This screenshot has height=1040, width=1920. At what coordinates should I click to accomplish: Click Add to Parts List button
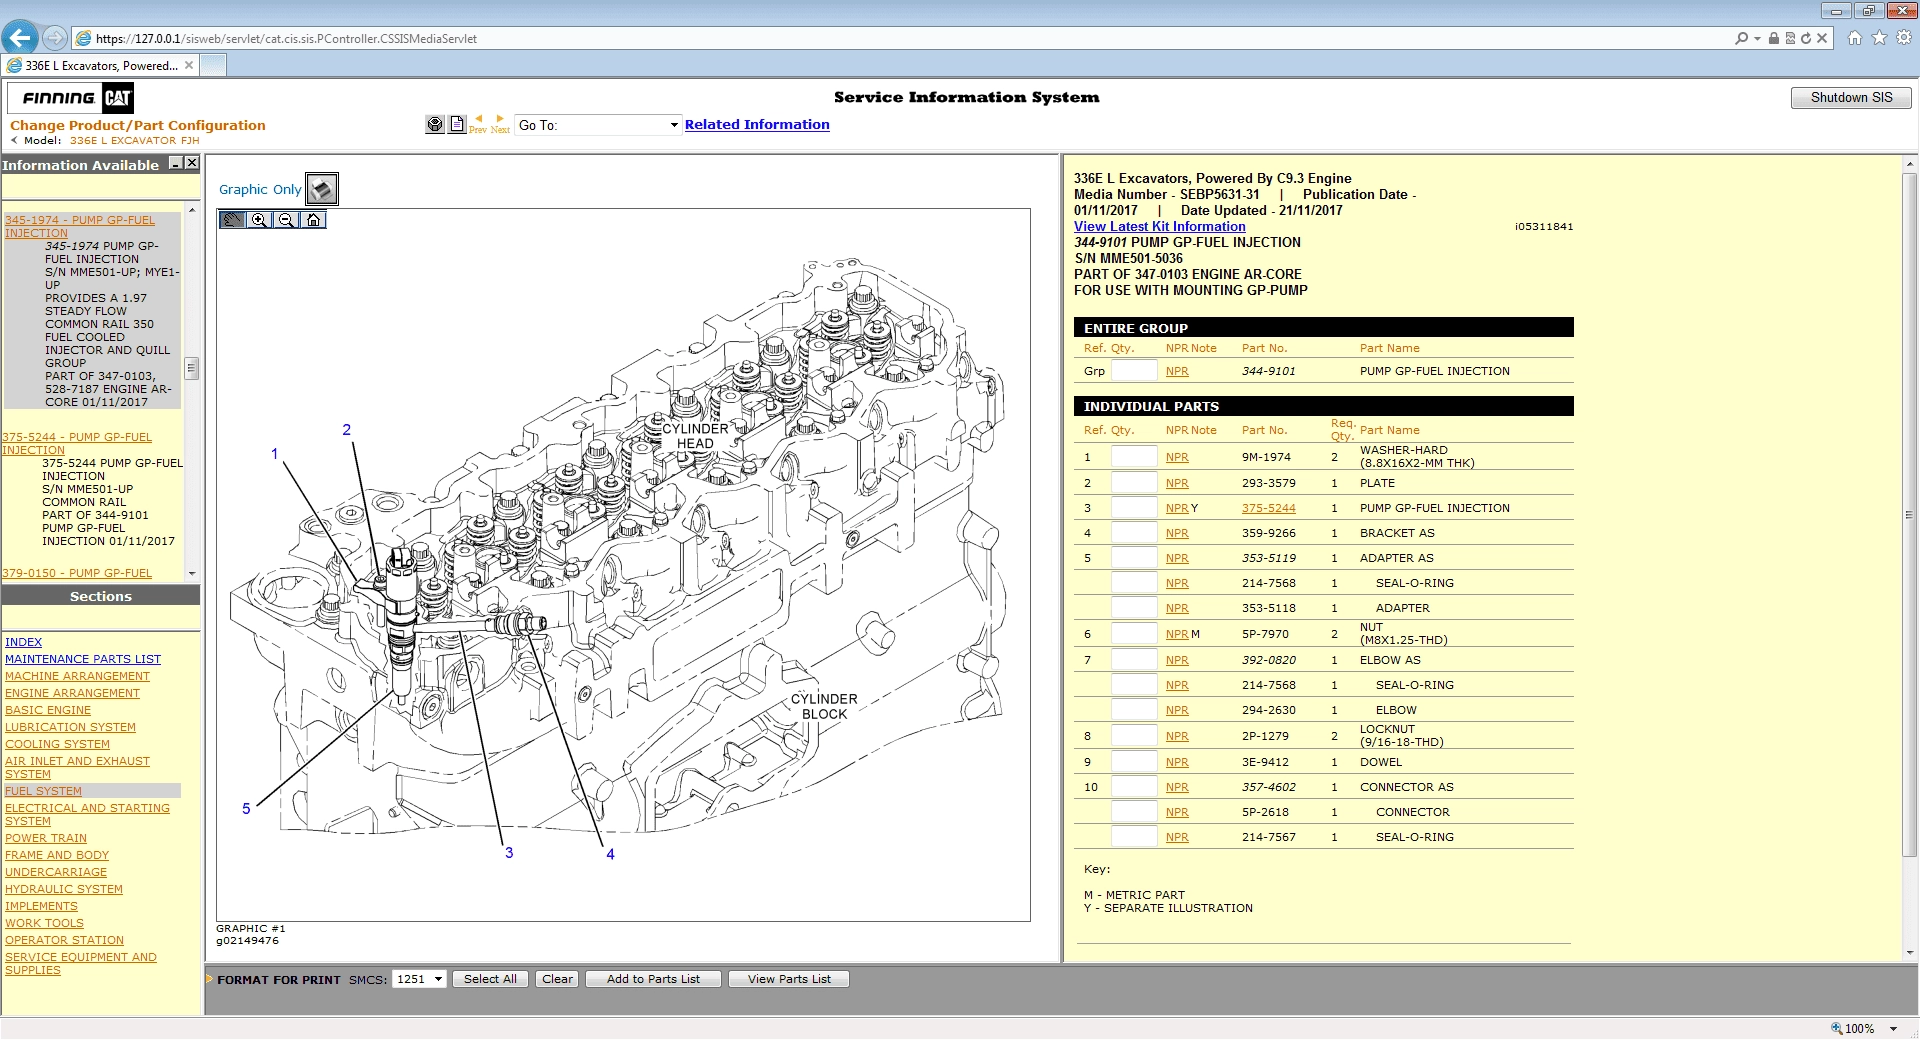click(653, 979)
